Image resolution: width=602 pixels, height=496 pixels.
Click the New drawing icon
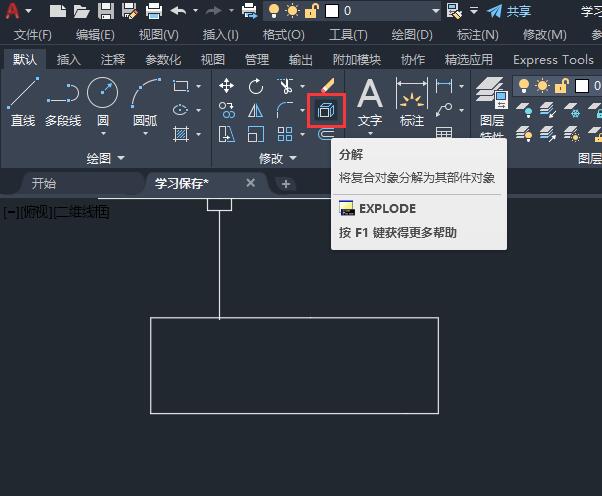tap(58, 11)
